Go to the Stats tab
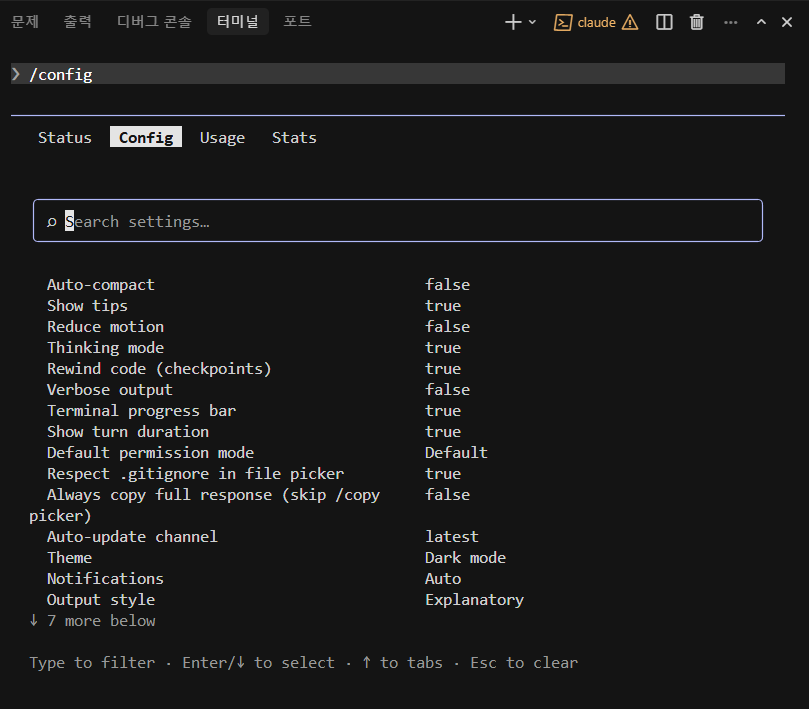This screenshot has height=709, width=809. (x=294, y=138)
